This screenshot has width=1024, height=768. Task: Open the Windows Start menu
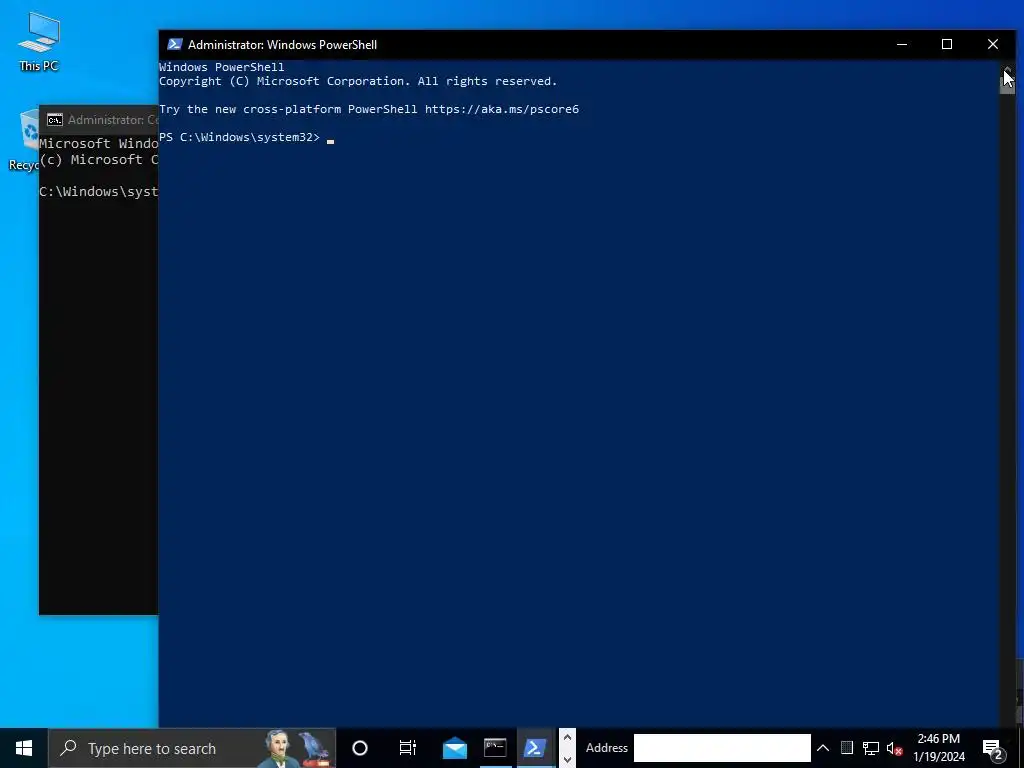pos(24,748)
